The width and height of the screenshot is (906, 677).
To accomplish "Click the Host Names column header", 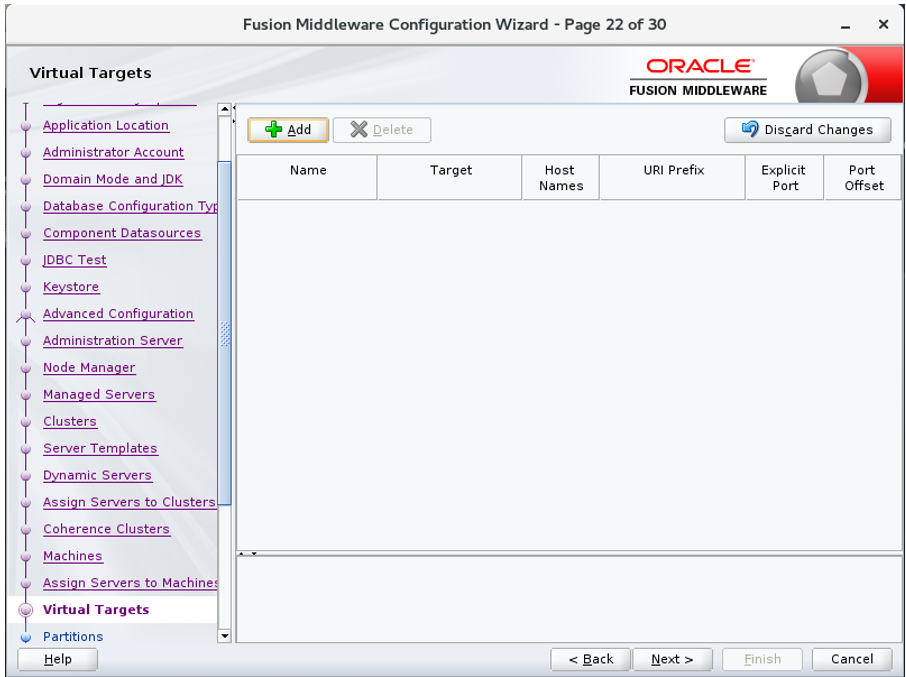I will 560,177.
